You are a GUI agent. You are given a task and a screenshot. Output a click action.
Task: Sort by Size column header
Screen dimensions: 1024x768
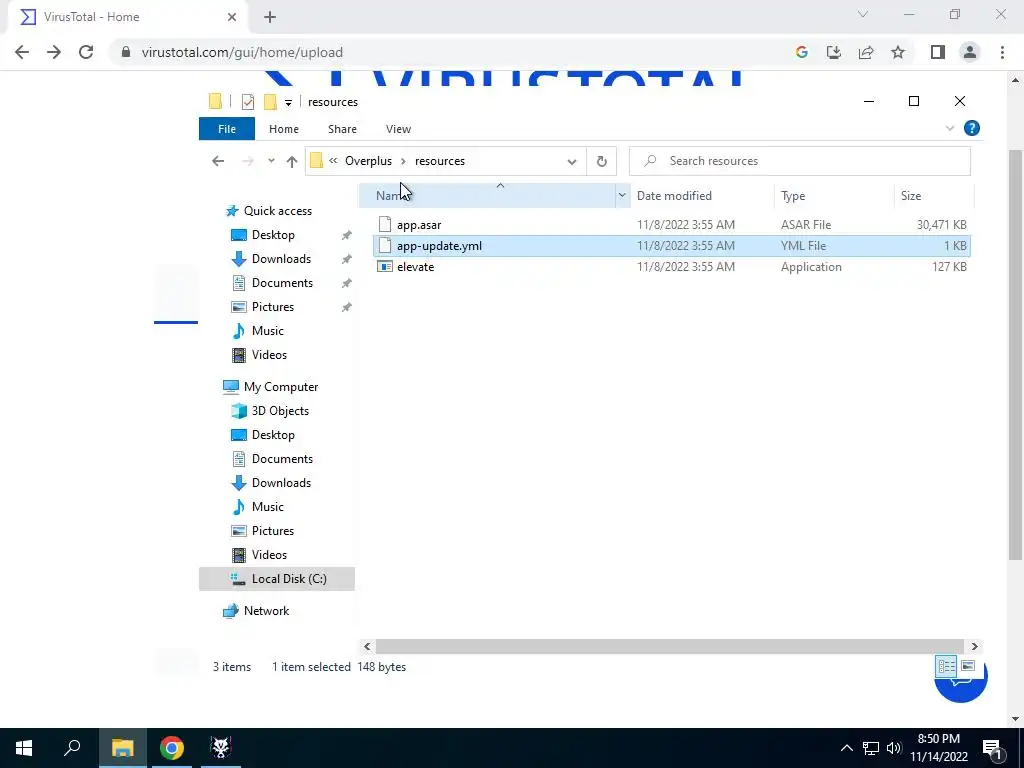tap(910, 195)
